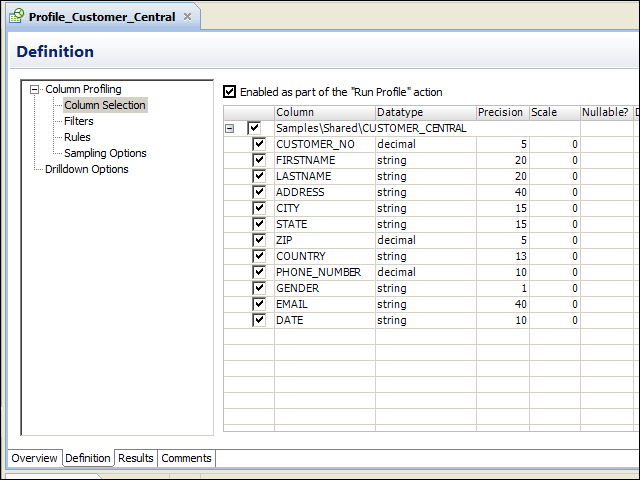Click the string datatype of FIRSTNAME
The image size is (640, 480).
[x=392, y=160]
